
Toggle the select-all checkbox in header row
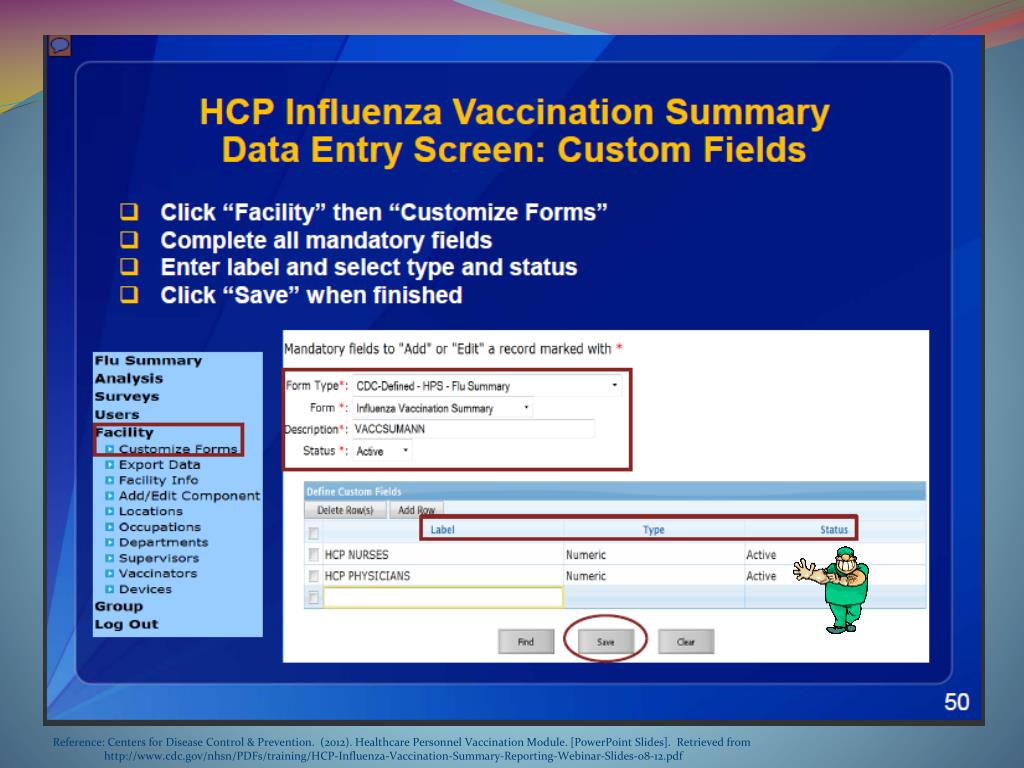[313, 530]
